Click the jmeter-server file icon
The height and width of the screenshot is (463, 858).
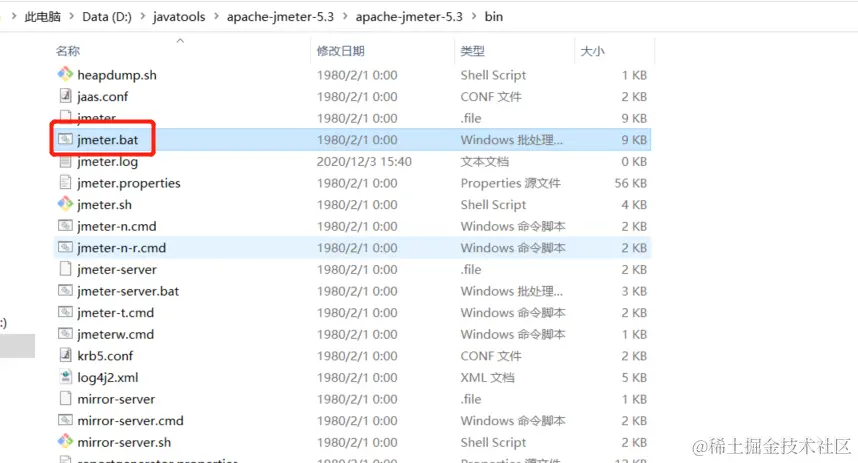point(65,269)
